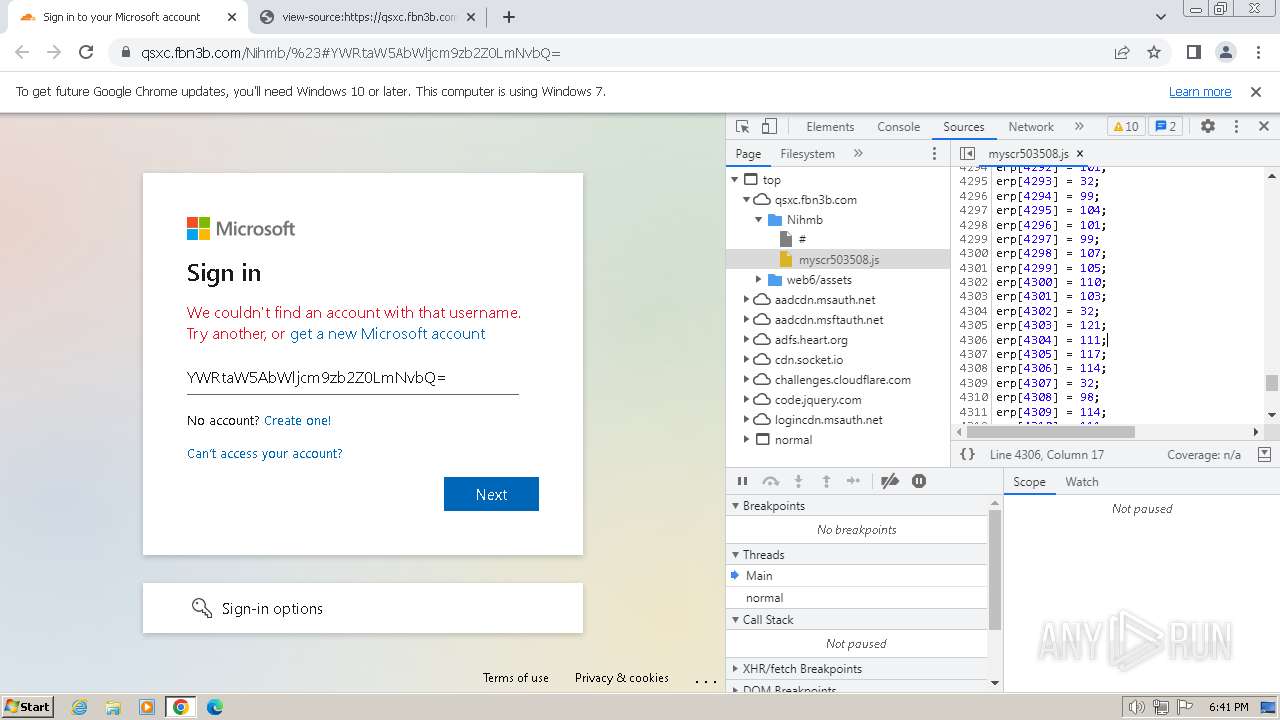Collapse the Breakpoints section
The height and width of the screenshot is (720, 1280).
click(x=857, y=506)
